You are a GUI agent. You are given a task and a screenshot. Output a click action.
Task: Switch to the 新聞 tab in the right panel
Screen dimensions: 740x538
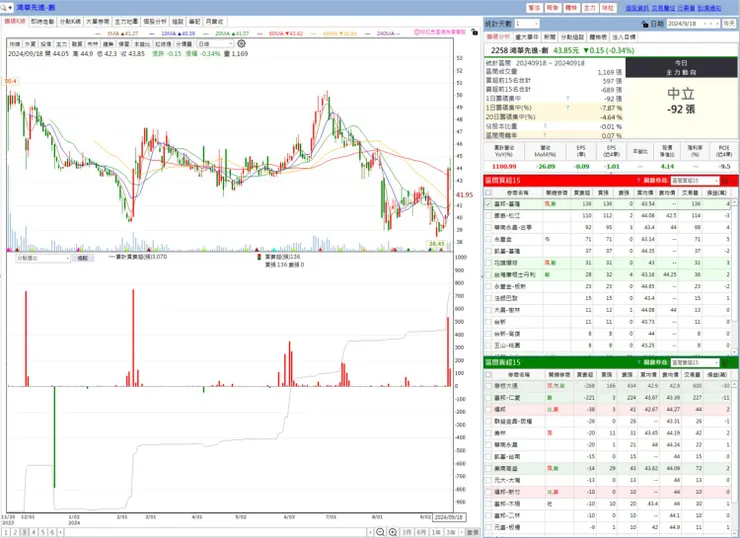(x=549, y=37)
